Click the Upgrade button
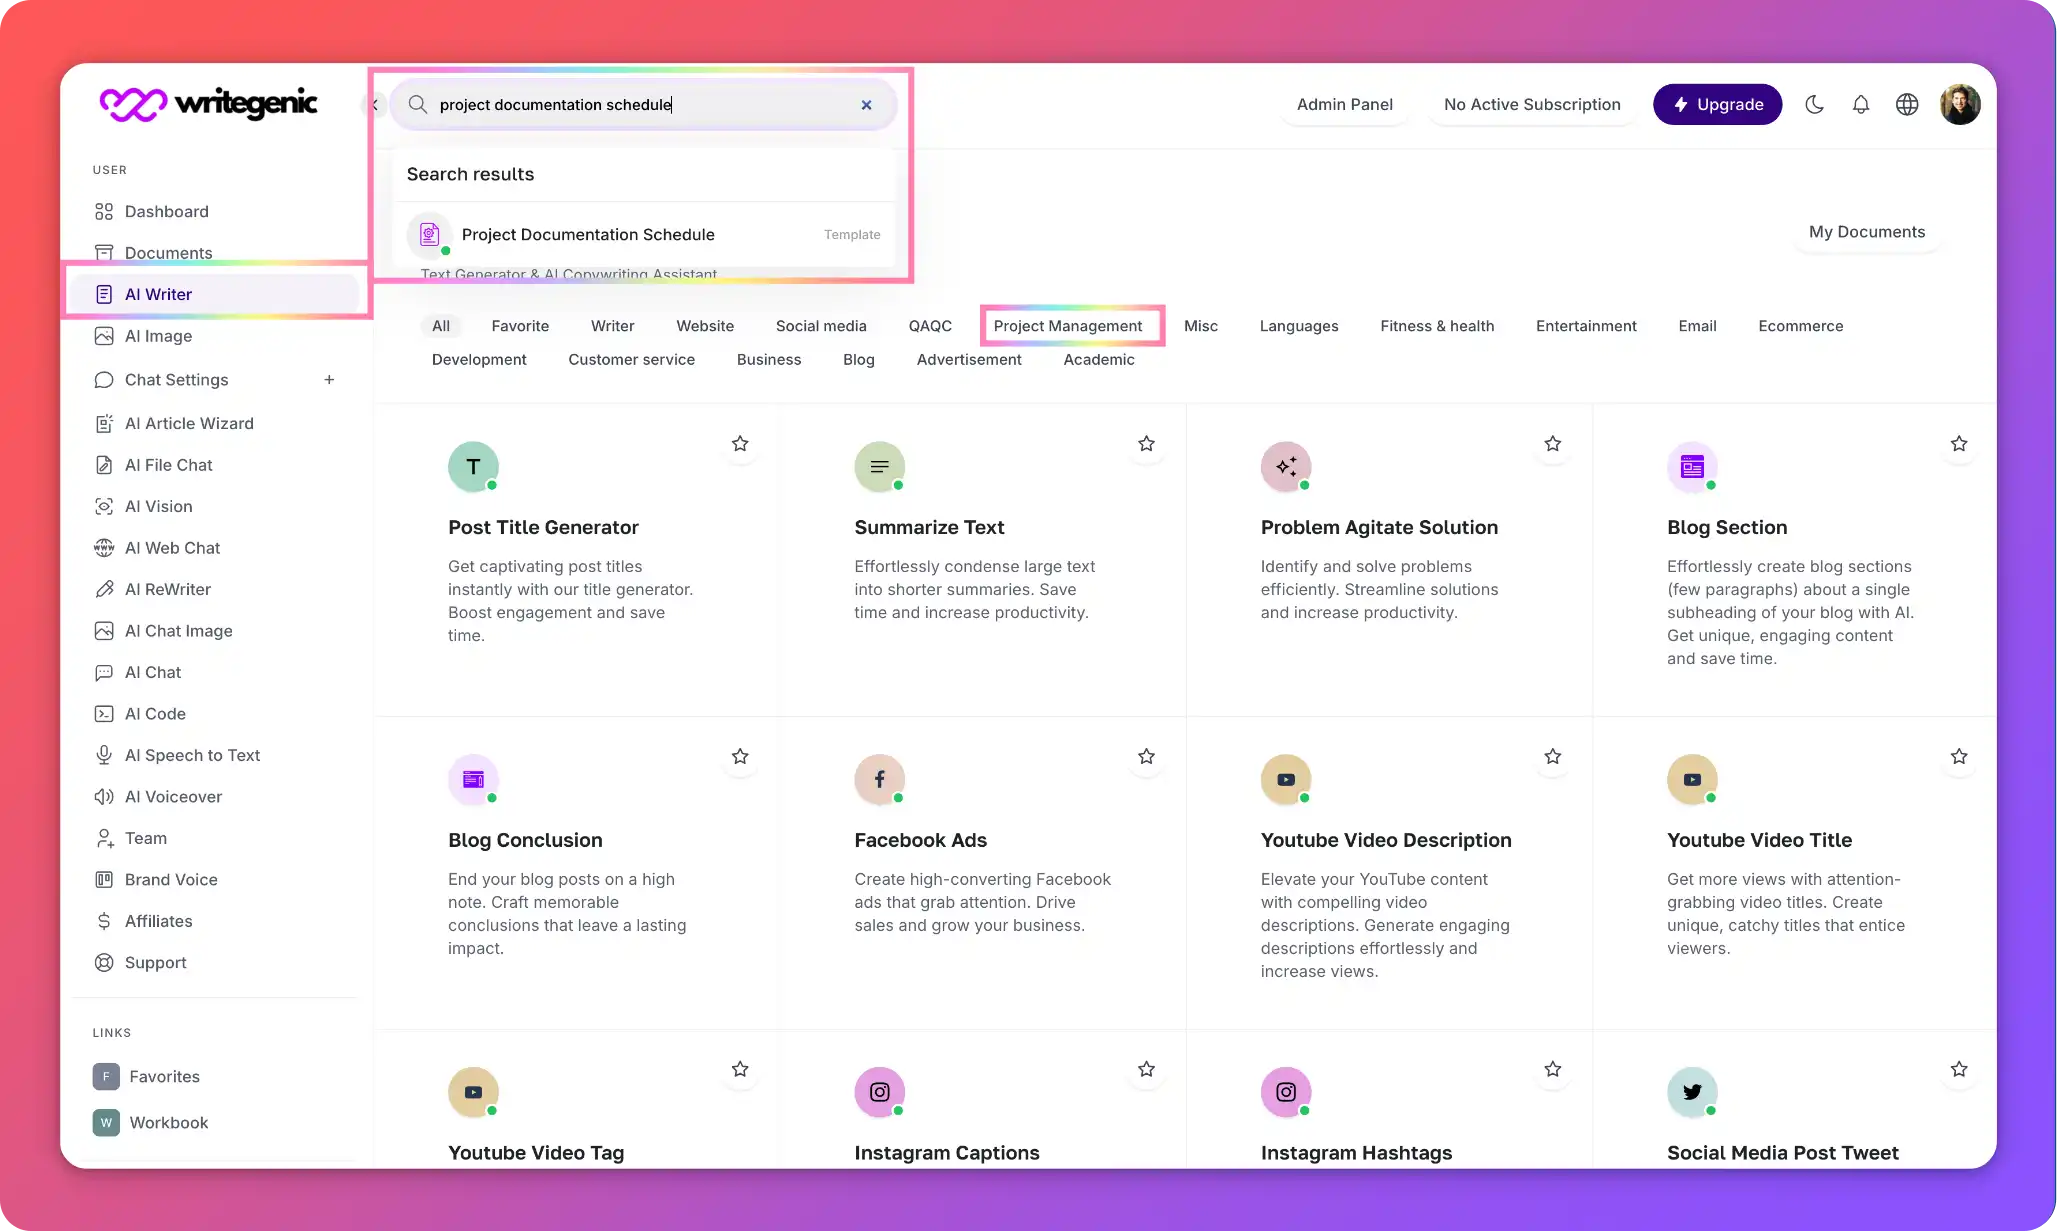This screenshot has height=1231, width=2057. [1717, 104]
